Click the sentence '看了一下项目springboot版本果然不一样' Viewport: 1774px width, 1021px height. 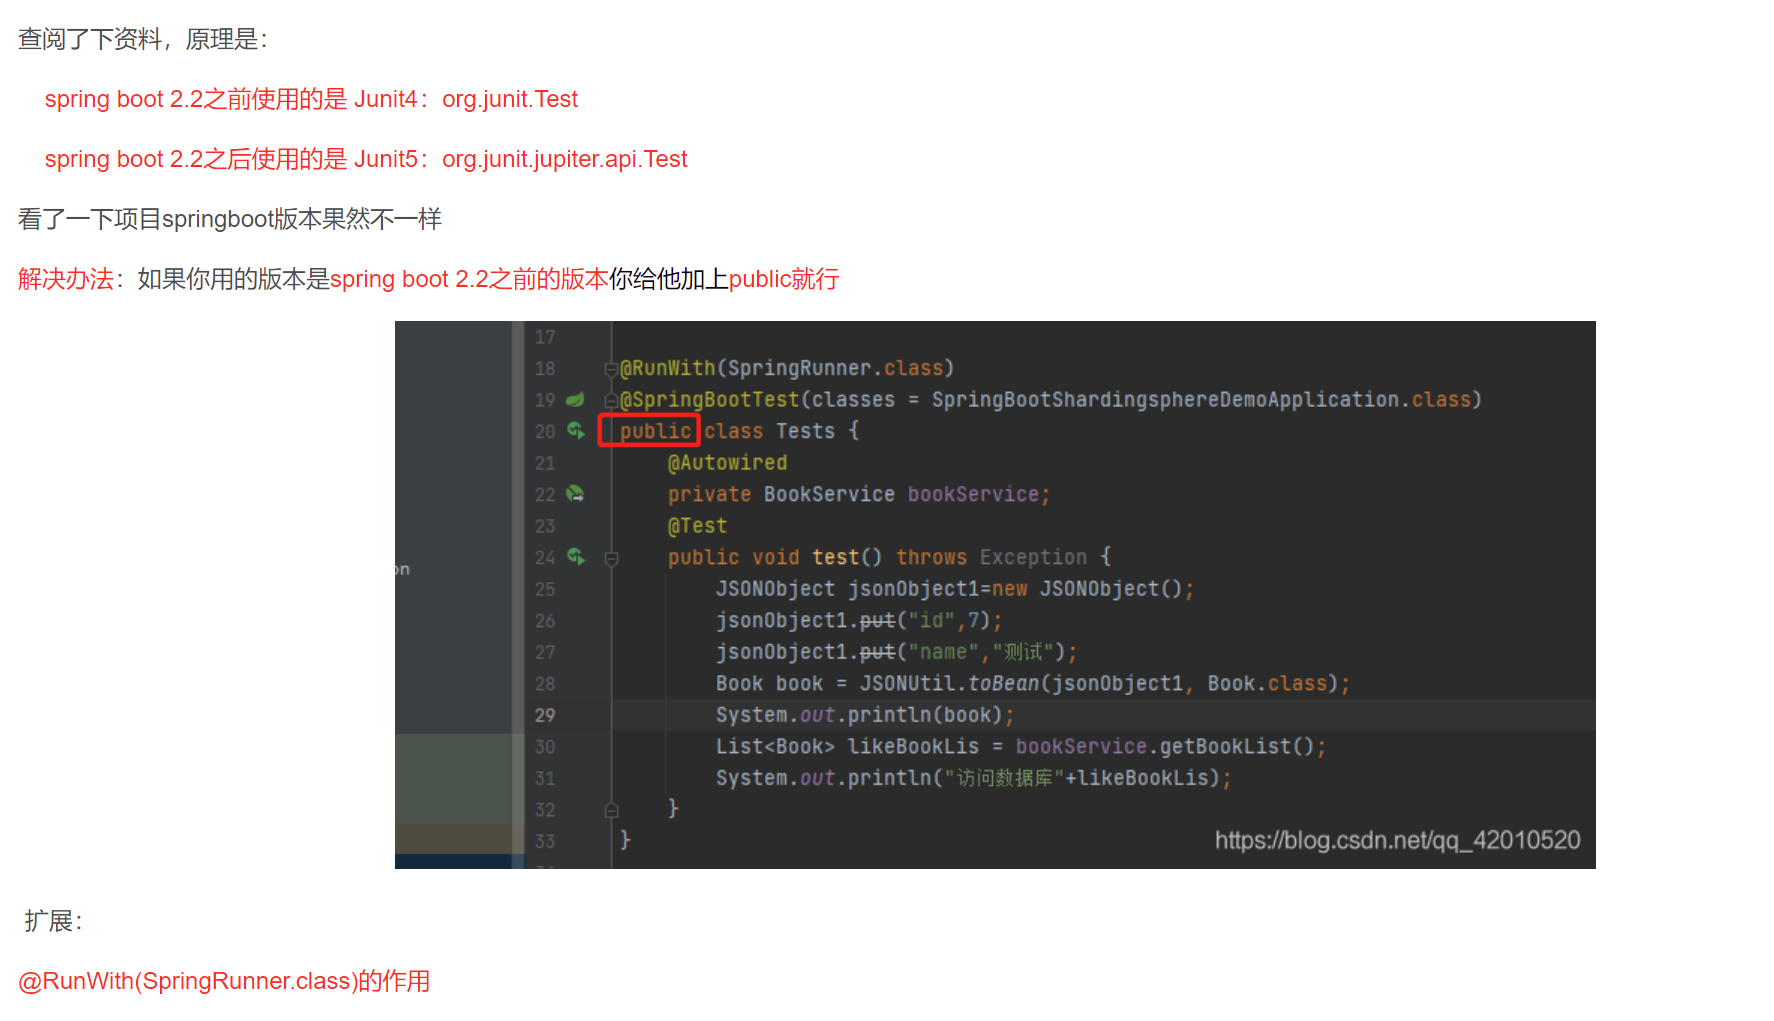230,219
